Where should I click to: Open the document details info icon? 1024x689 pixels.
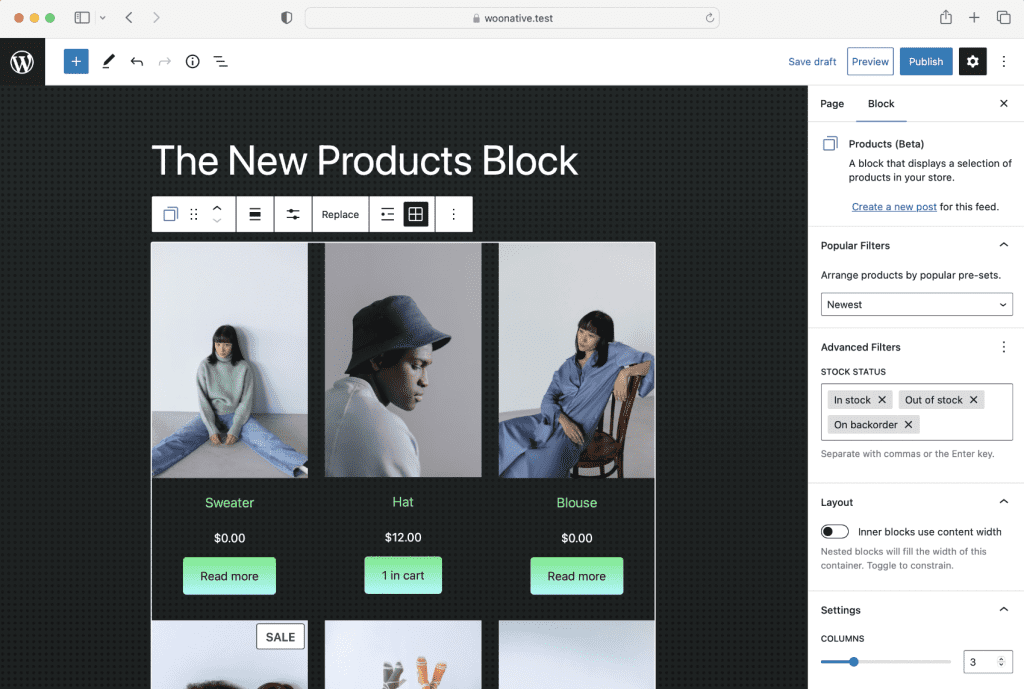[x=193, y=62]
